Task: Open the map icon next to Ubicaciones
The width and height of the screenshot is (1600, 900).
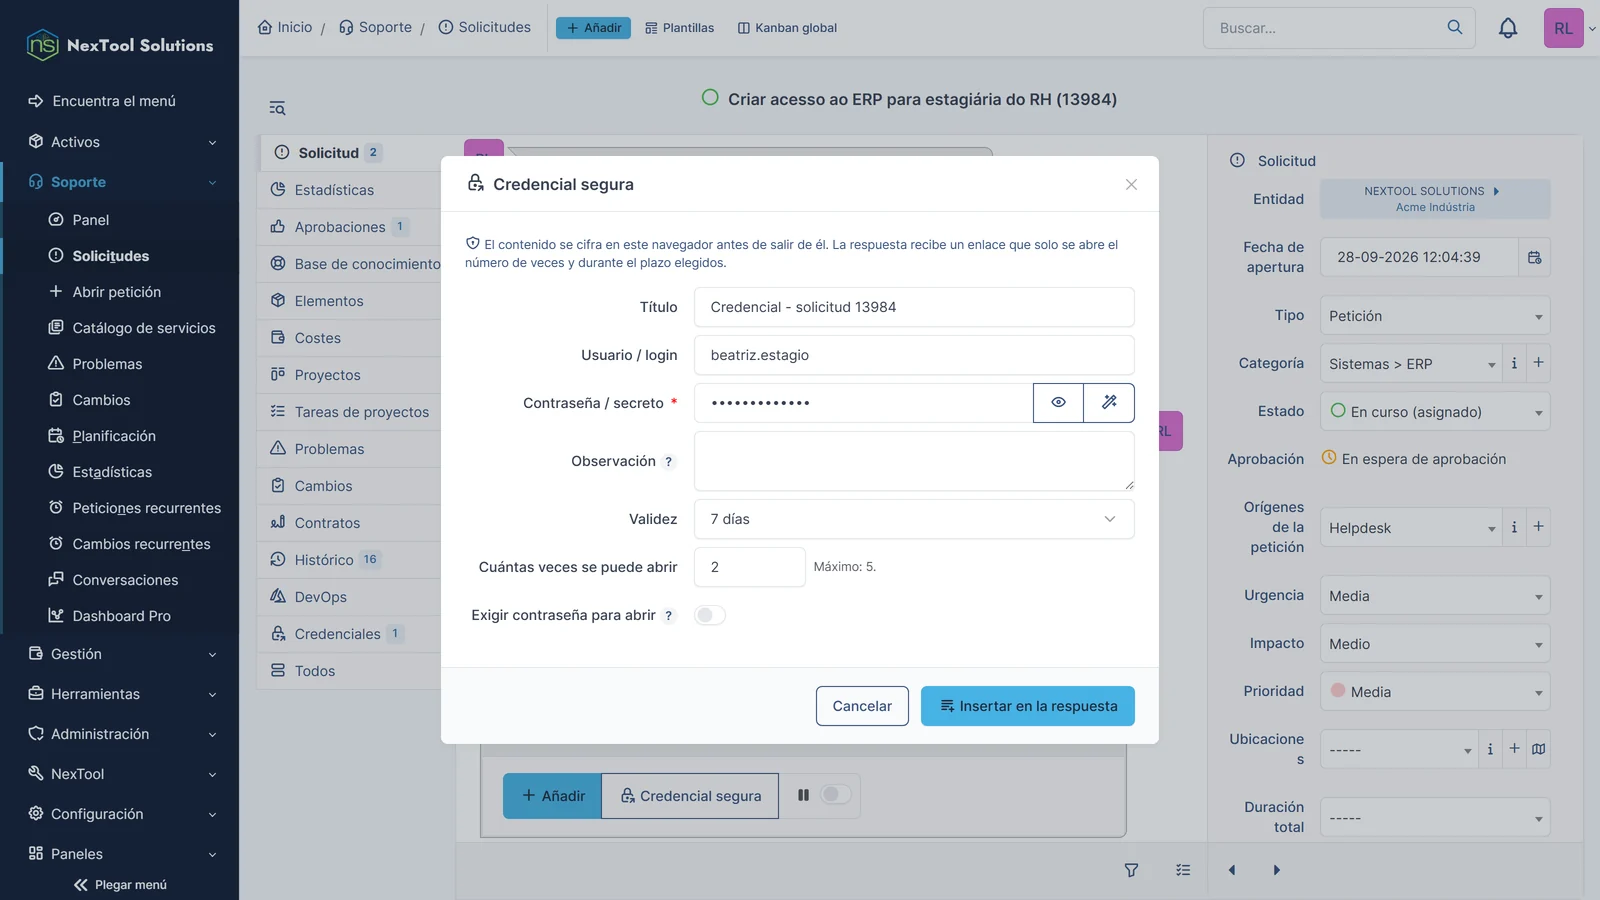Action: point(1539,749)
